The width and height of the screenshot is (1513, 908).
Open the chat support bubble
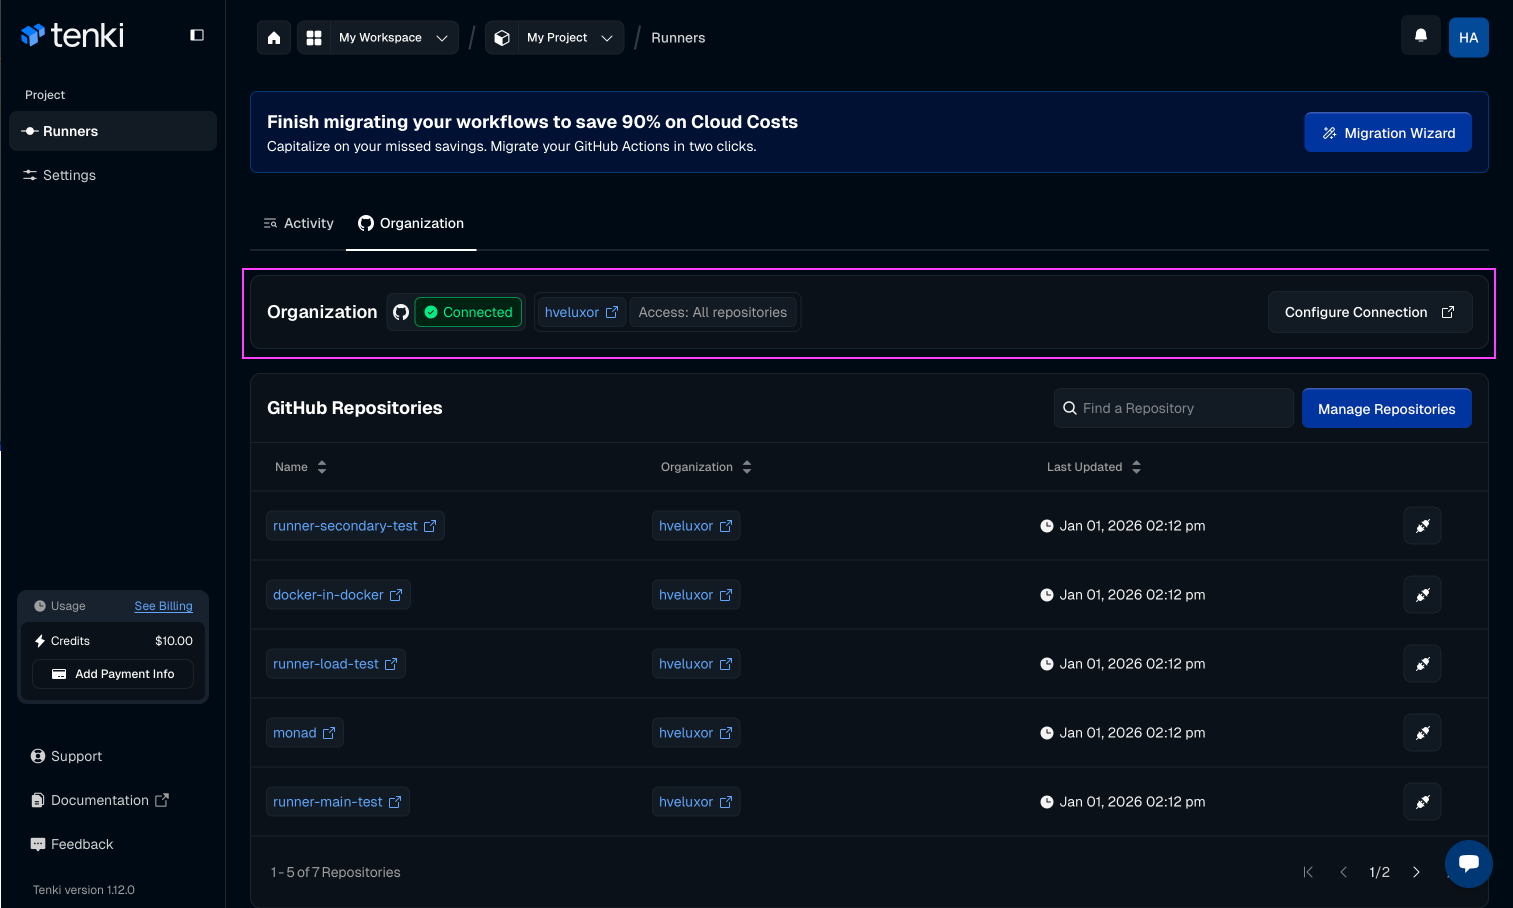(1468, 863)
